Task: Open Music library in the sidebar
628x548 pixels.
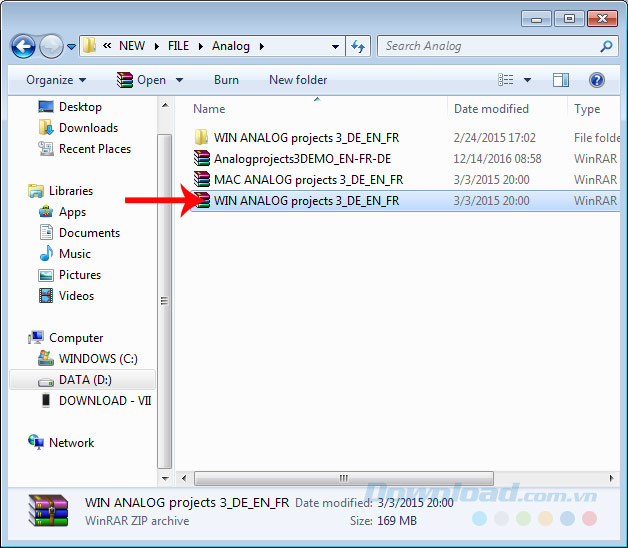Action: coord(74,254)
